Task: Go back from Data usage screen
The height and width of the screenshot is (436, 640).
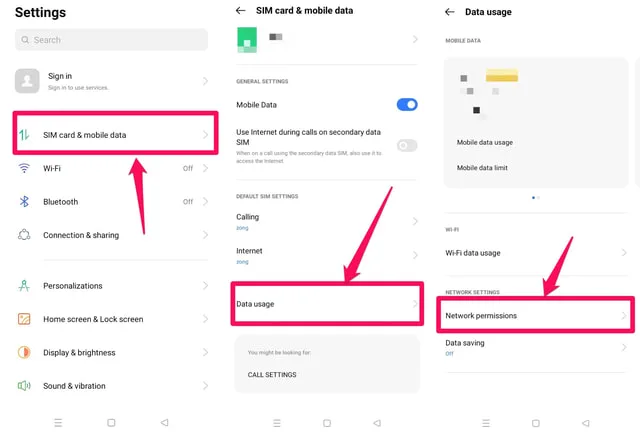Action: click(449, 12)
